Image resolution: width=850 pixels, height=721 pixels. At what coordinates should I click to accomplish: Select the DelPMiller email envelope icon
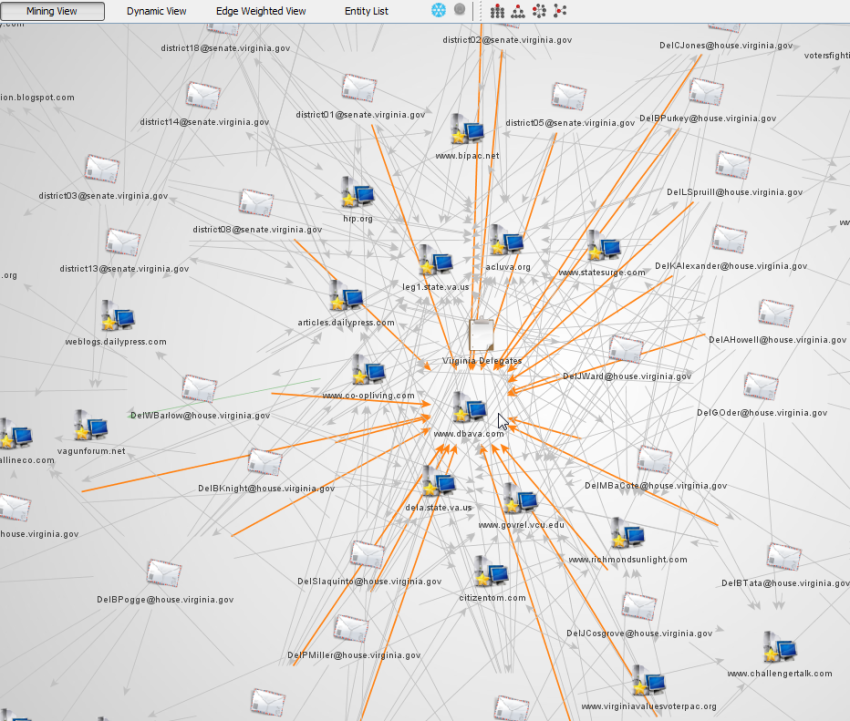[x=351, y=629]
